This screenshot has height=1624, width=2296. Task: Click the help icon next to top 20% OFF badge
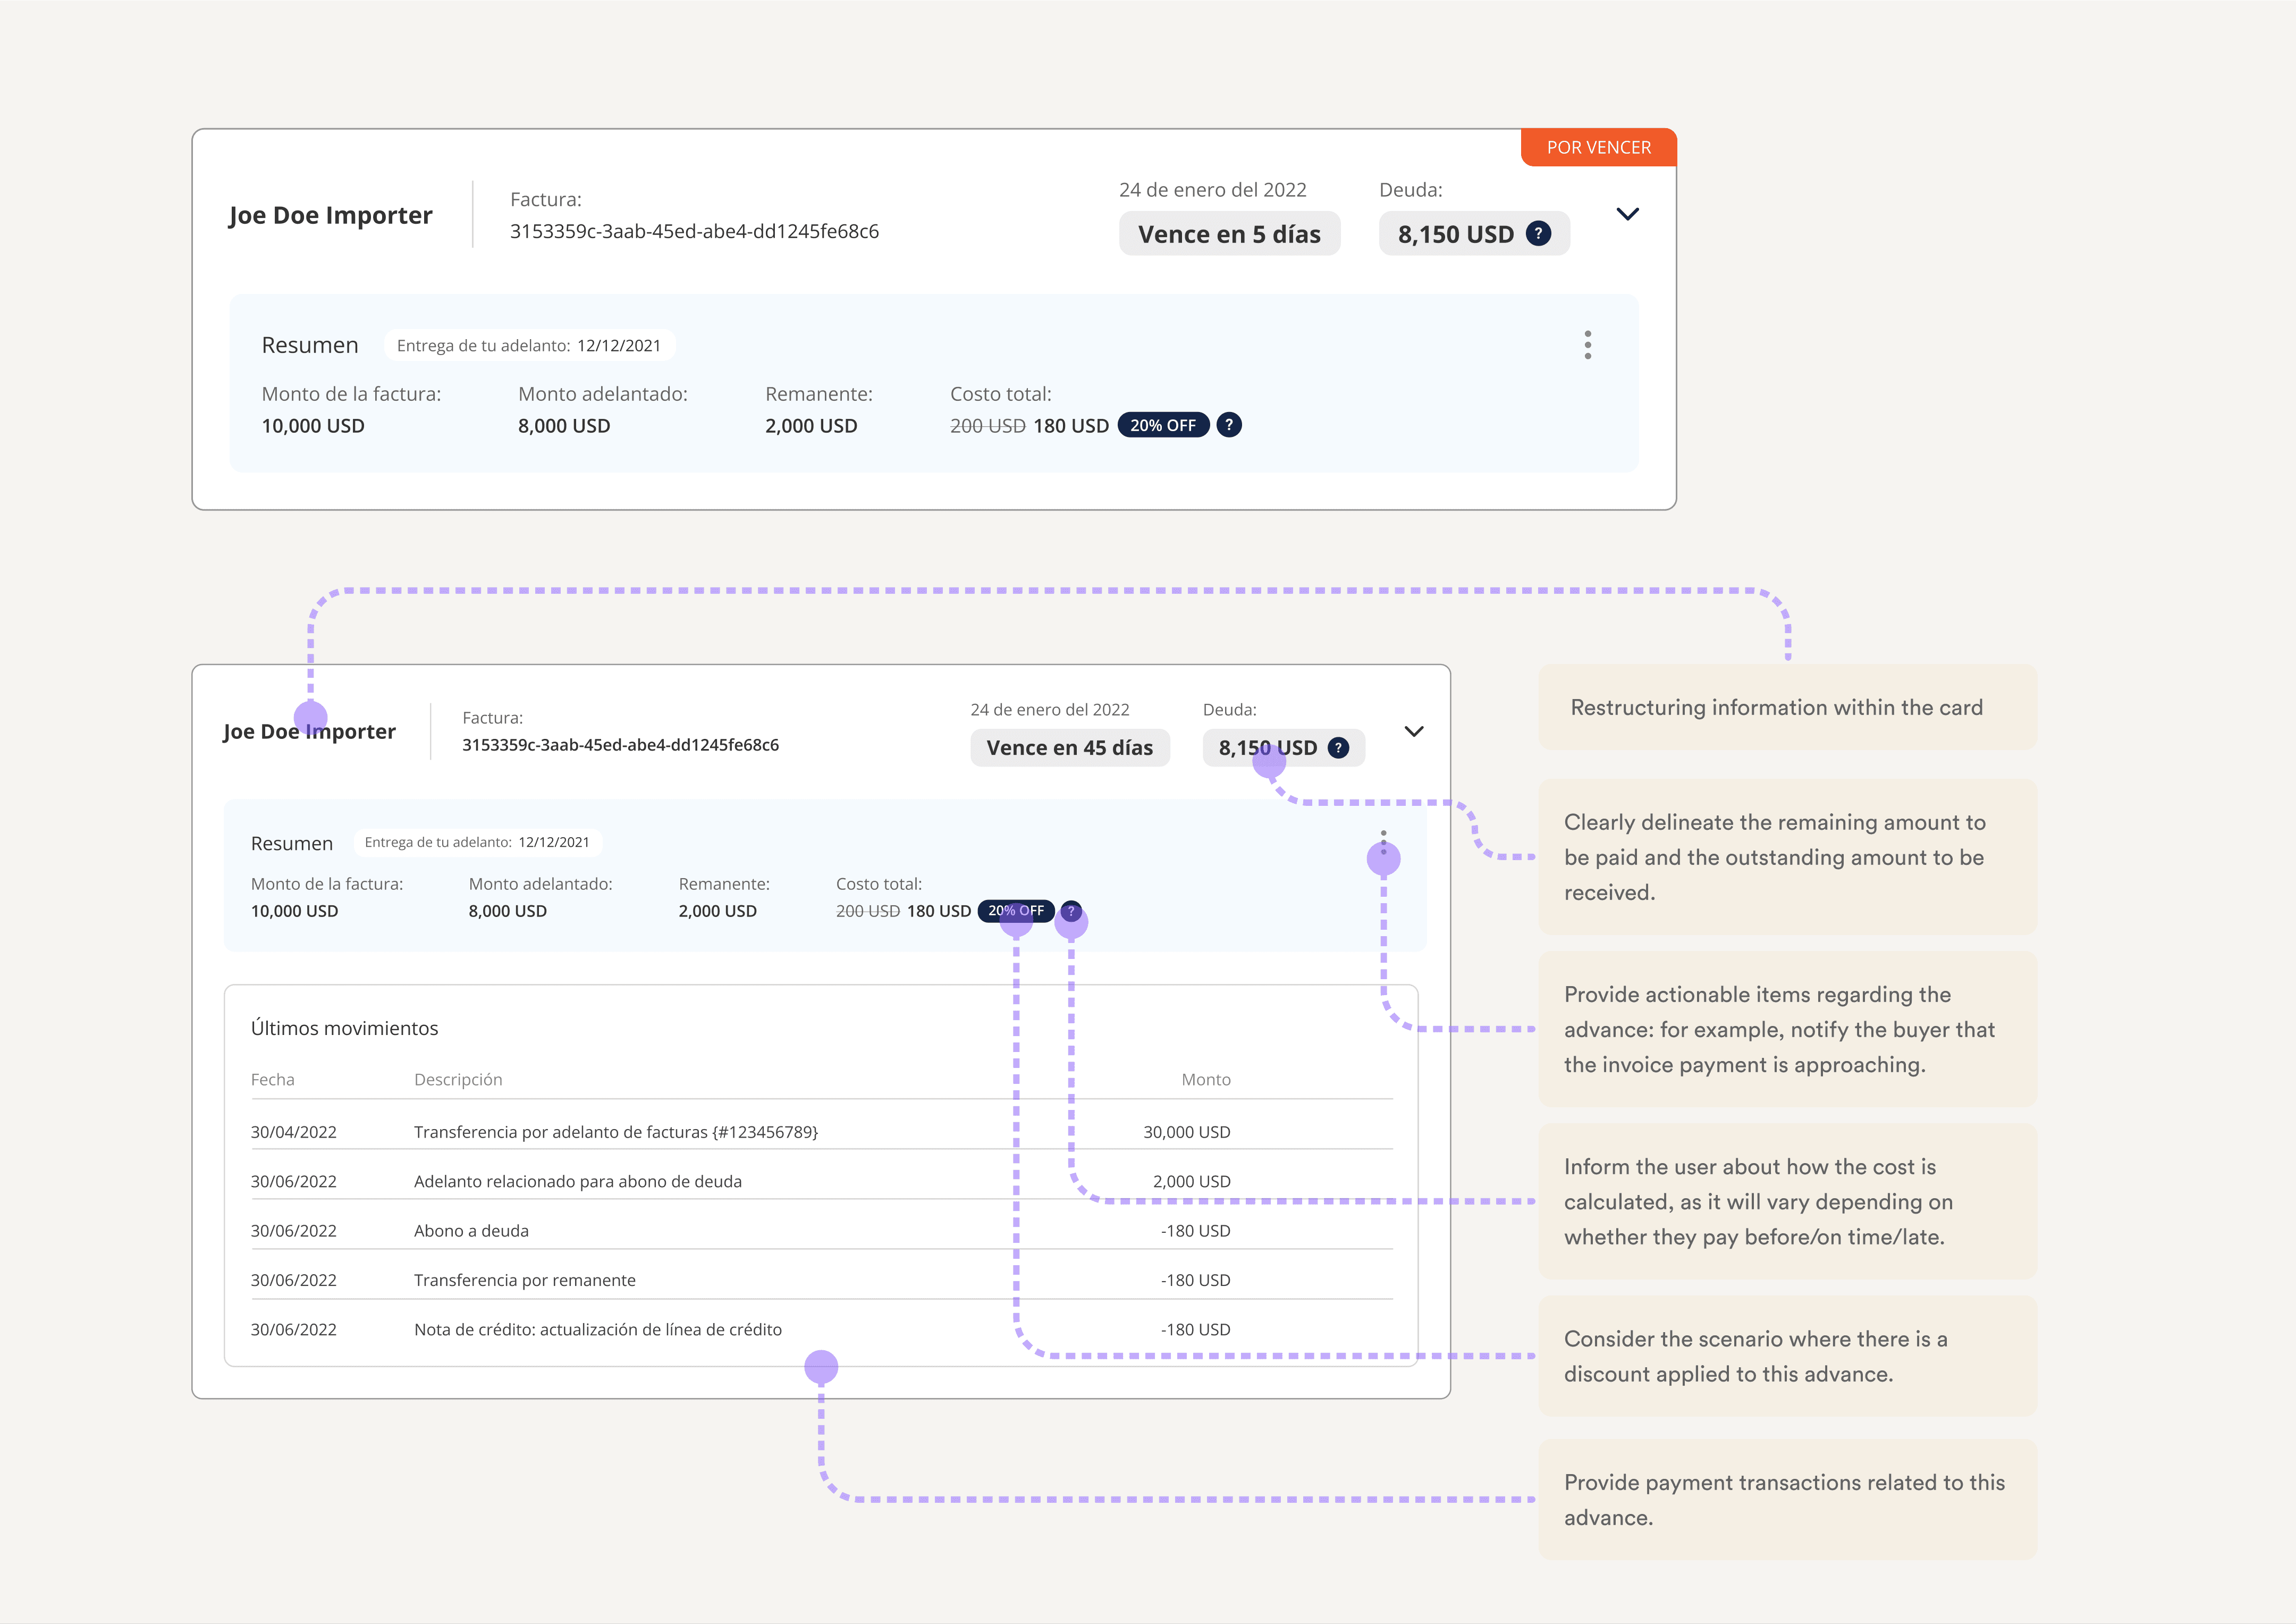pos(1229,425)
